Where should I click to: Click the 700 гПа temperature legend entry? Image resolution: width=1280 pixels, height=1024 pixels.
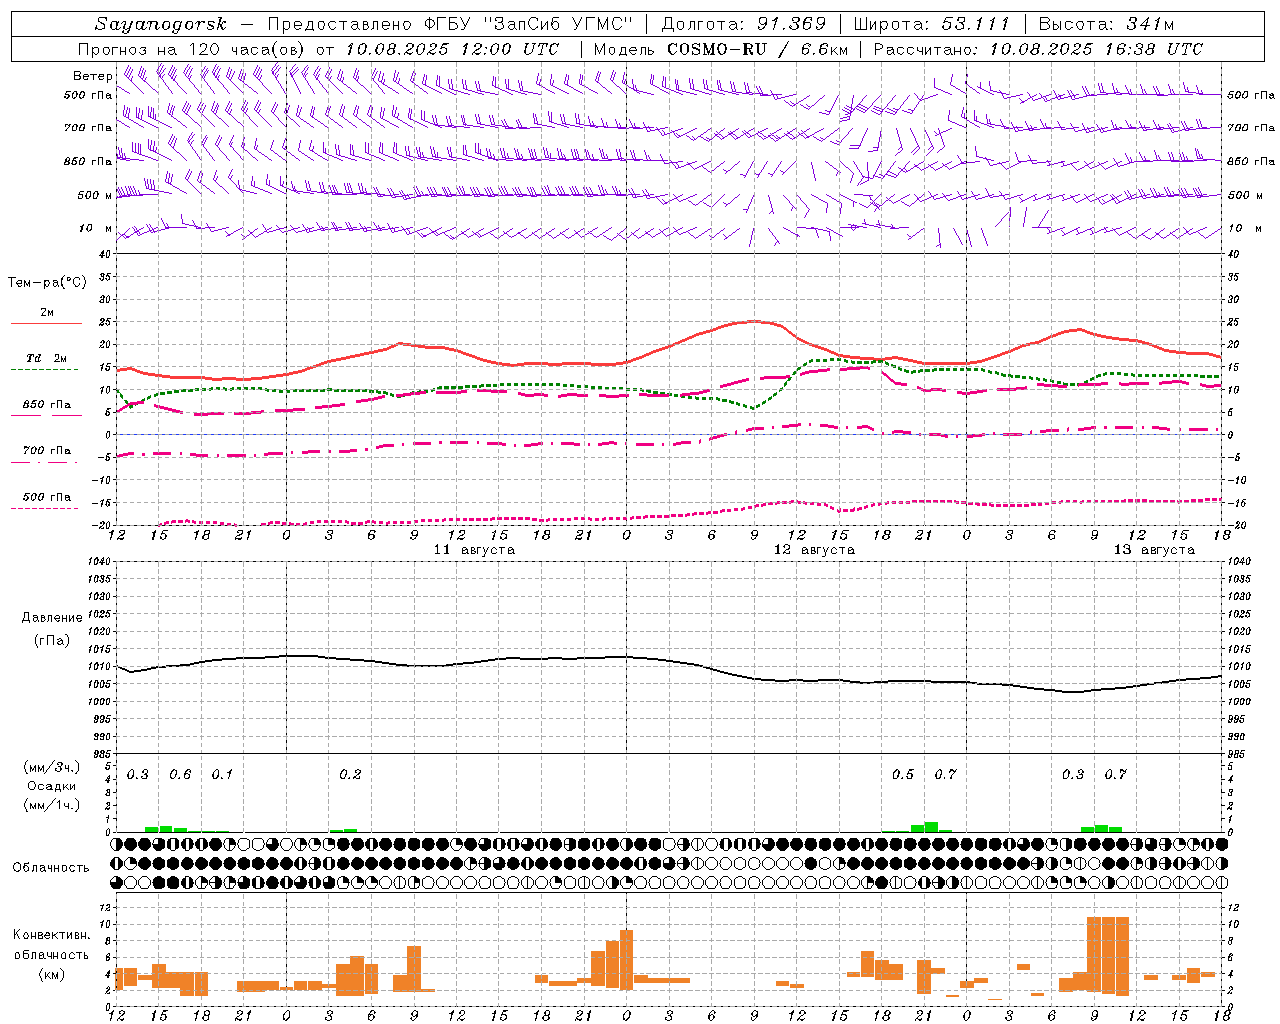pos(46,450)
